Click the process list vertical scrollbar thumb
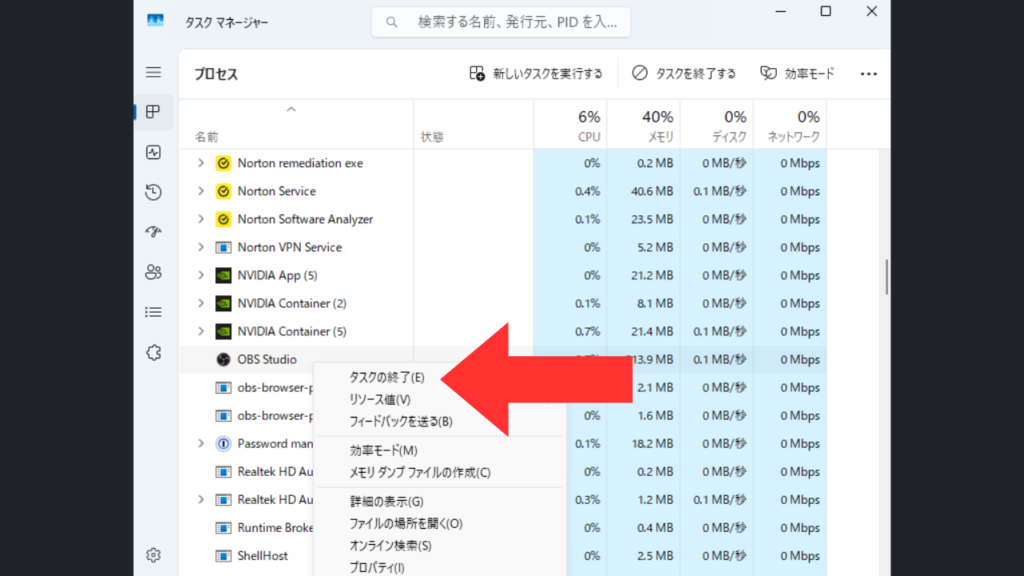1024x576 pixels. click(886, 277)
